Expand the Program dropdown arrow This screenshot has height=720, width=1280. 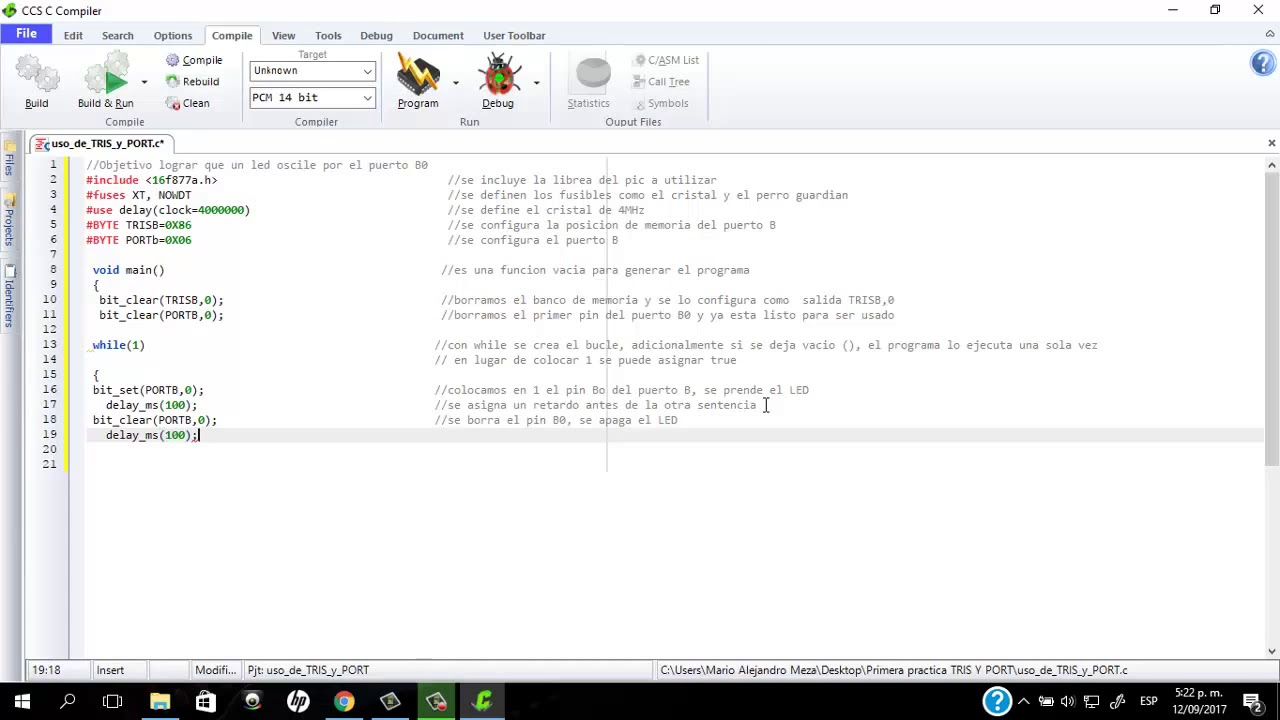455,82
